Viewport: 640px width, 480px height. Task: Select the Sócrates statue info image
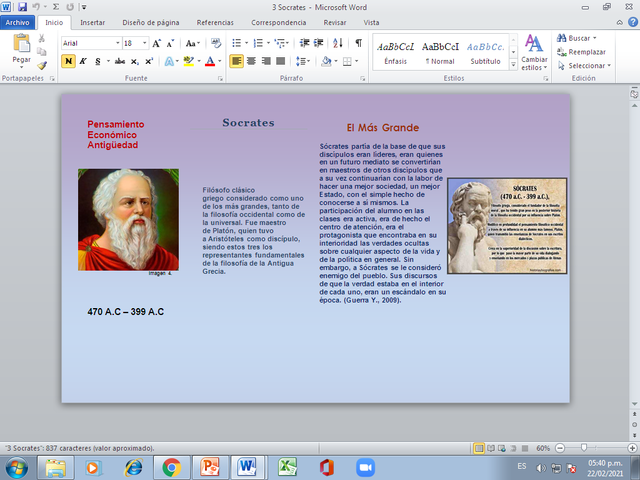pos(507,226)
